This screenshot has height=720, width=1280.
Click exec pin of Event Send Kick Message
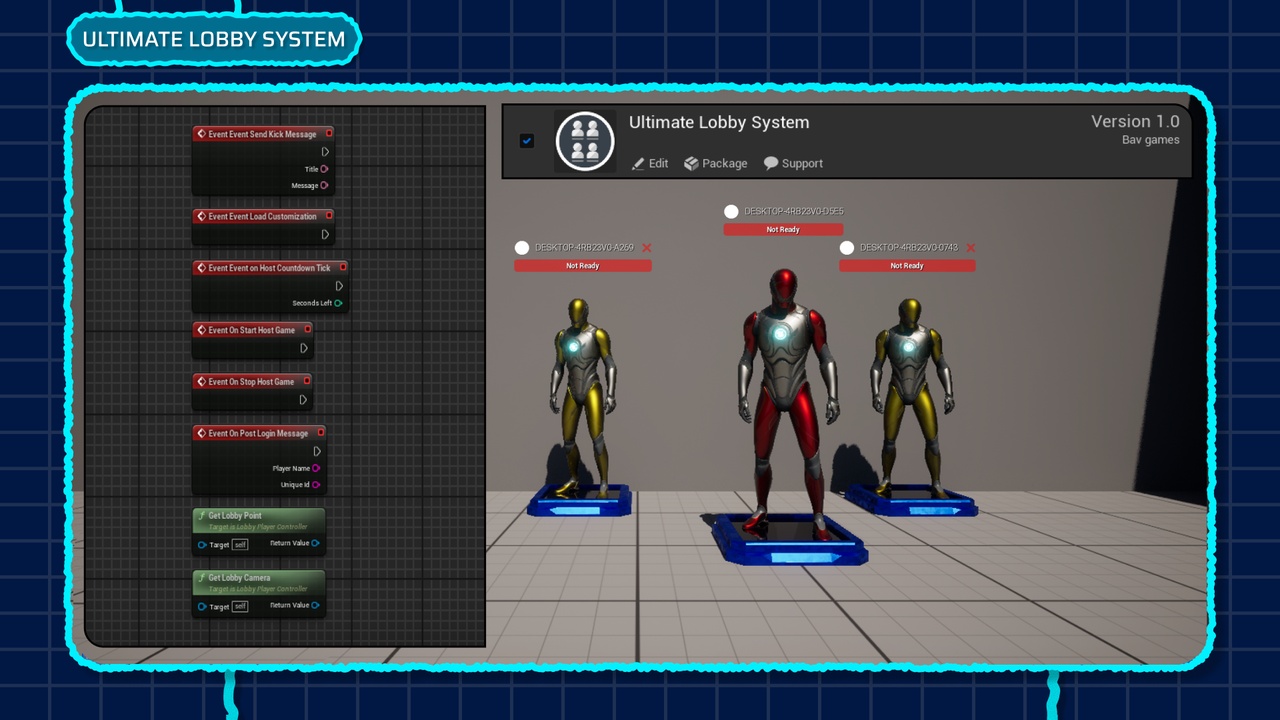coord(325,152)
